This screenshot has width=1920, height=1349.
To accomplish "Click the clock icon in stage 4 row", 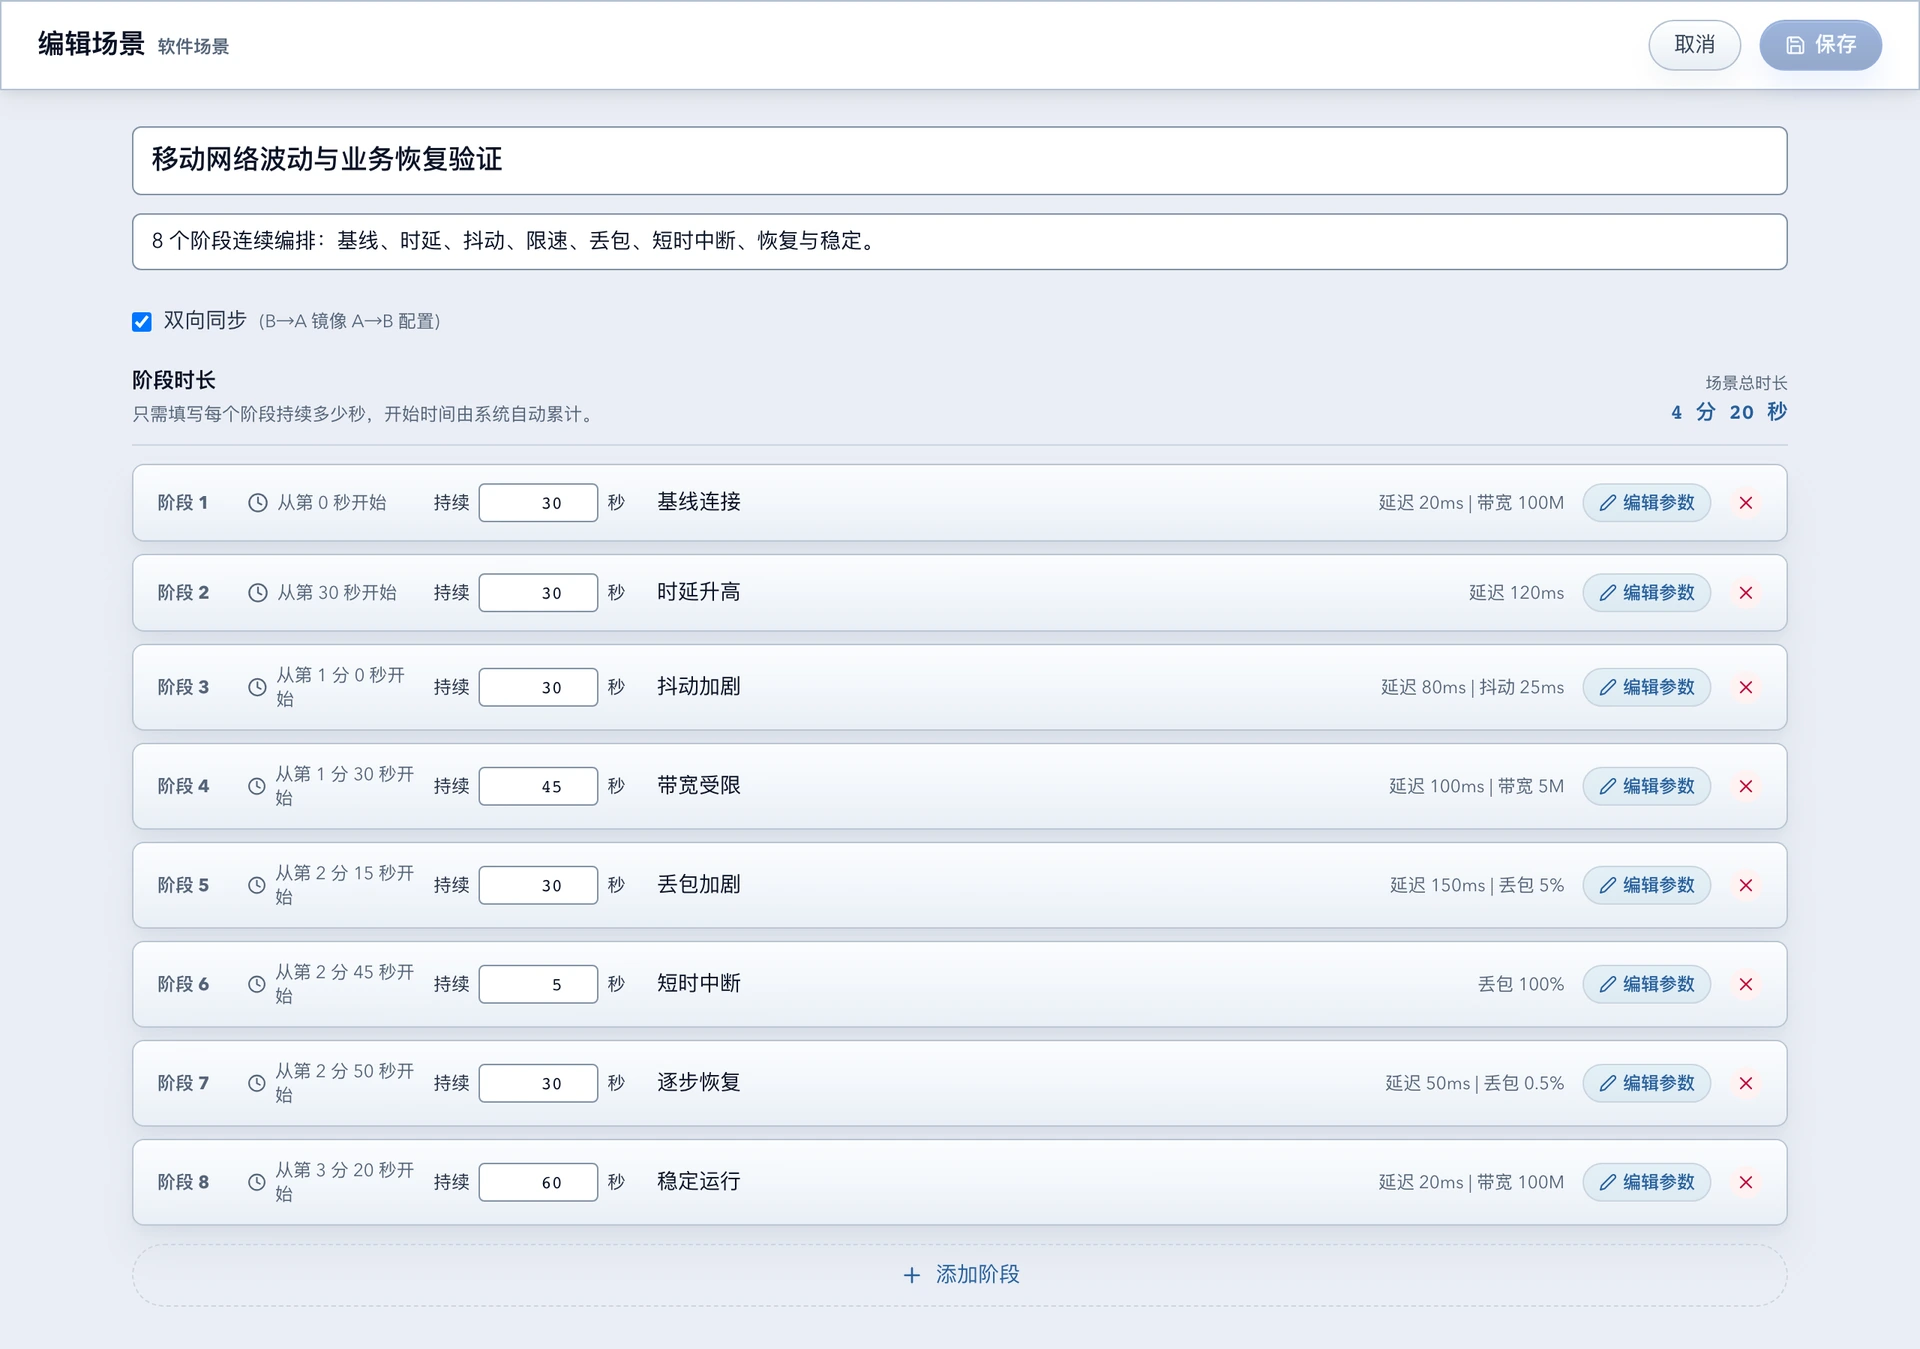I will coord(257,786).
